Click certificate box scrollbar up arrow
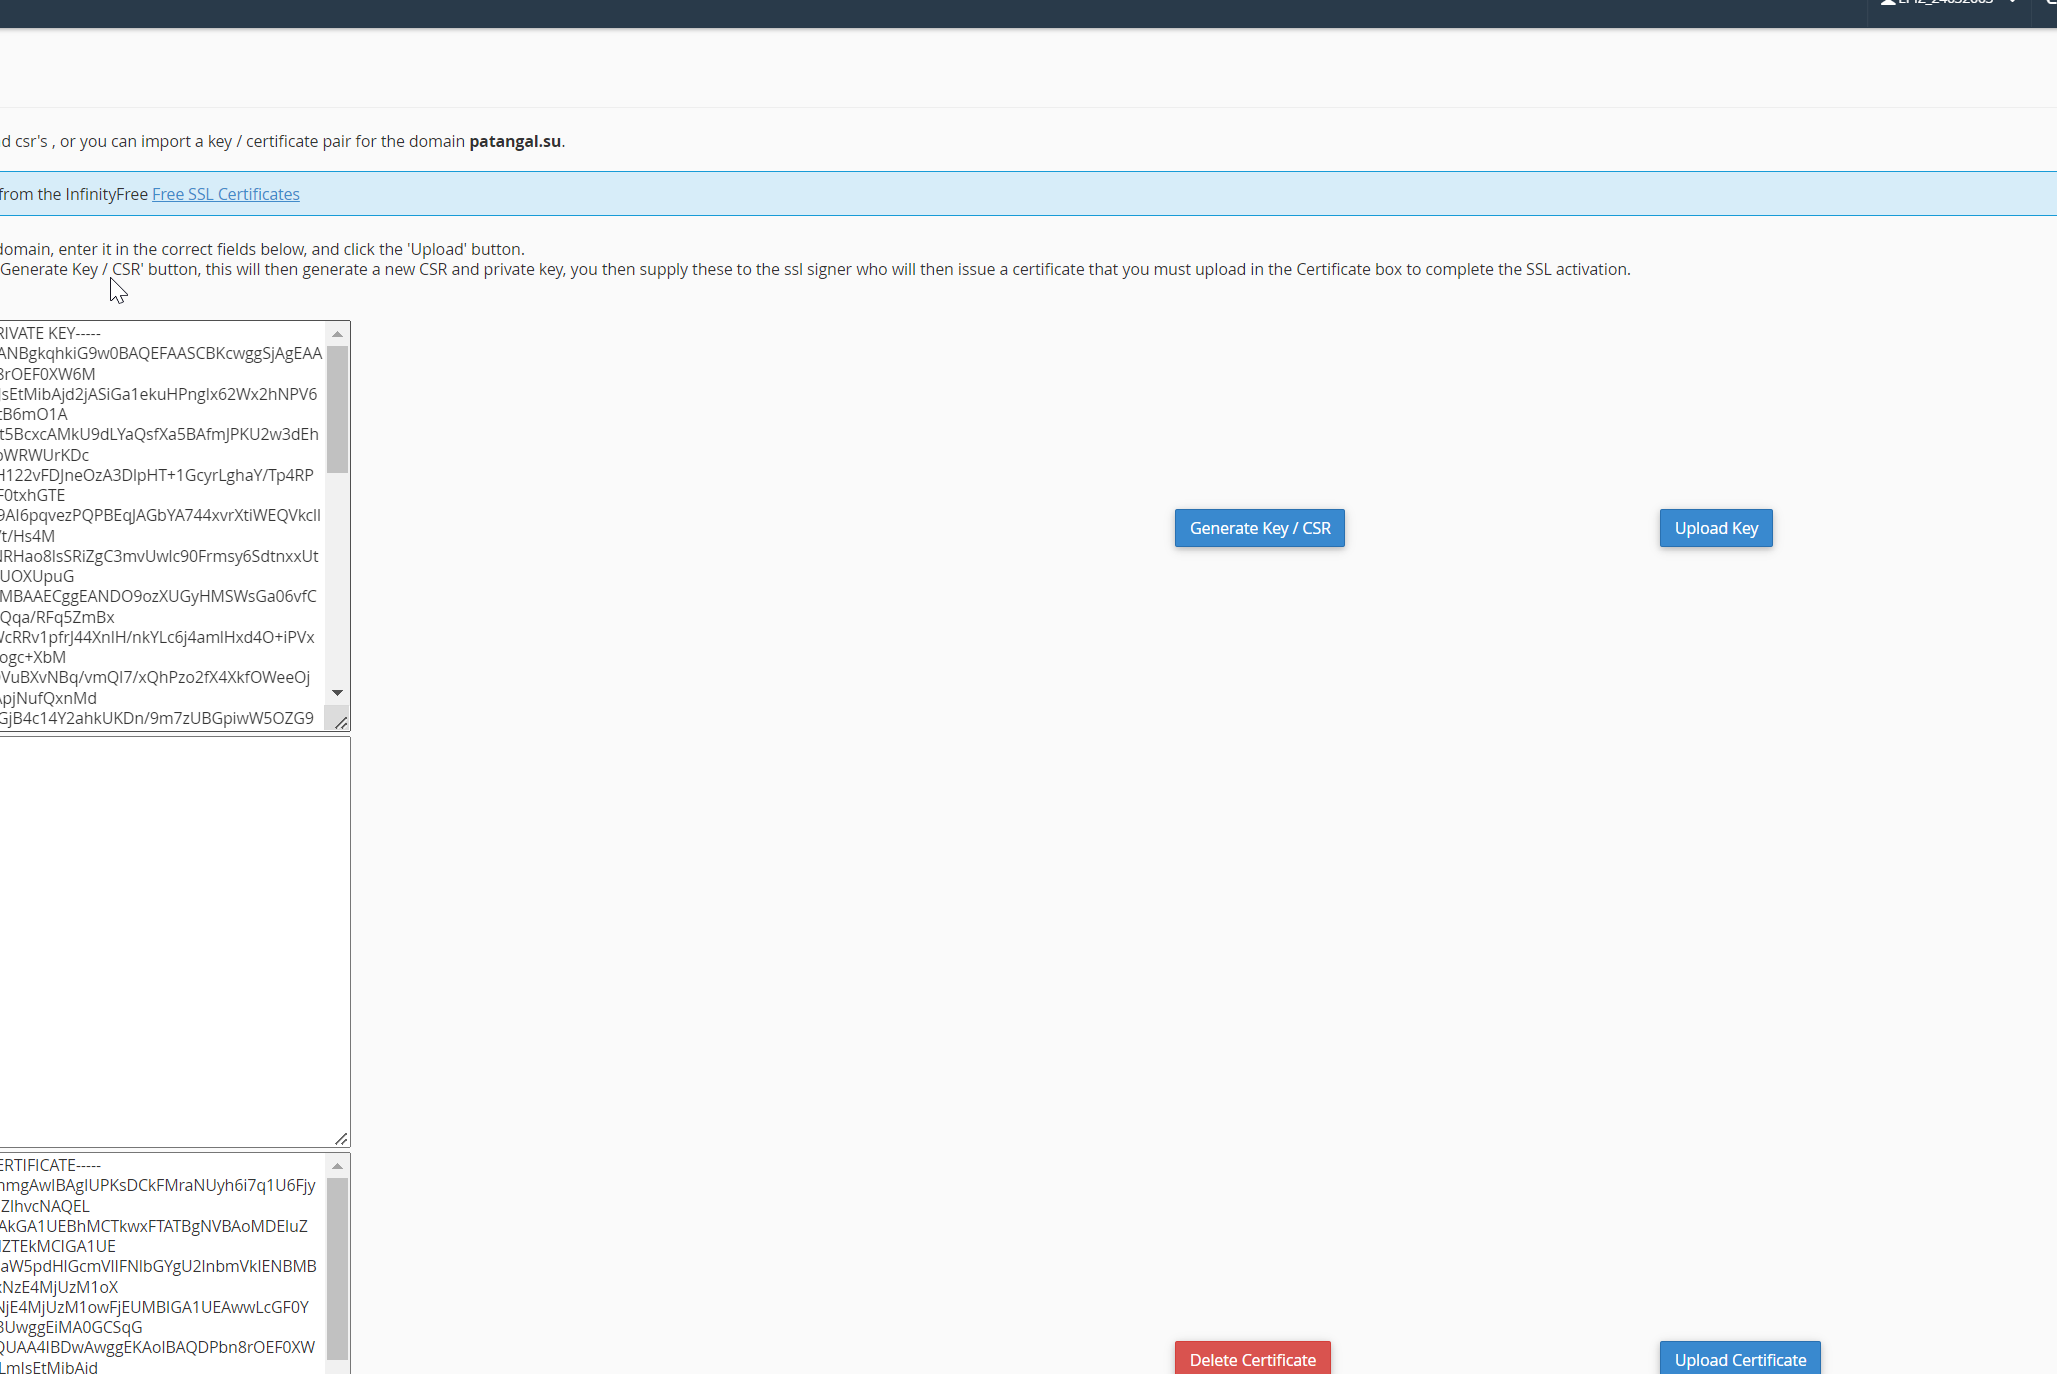The image size is (2057, 1374). click(x=338, y=1166)
